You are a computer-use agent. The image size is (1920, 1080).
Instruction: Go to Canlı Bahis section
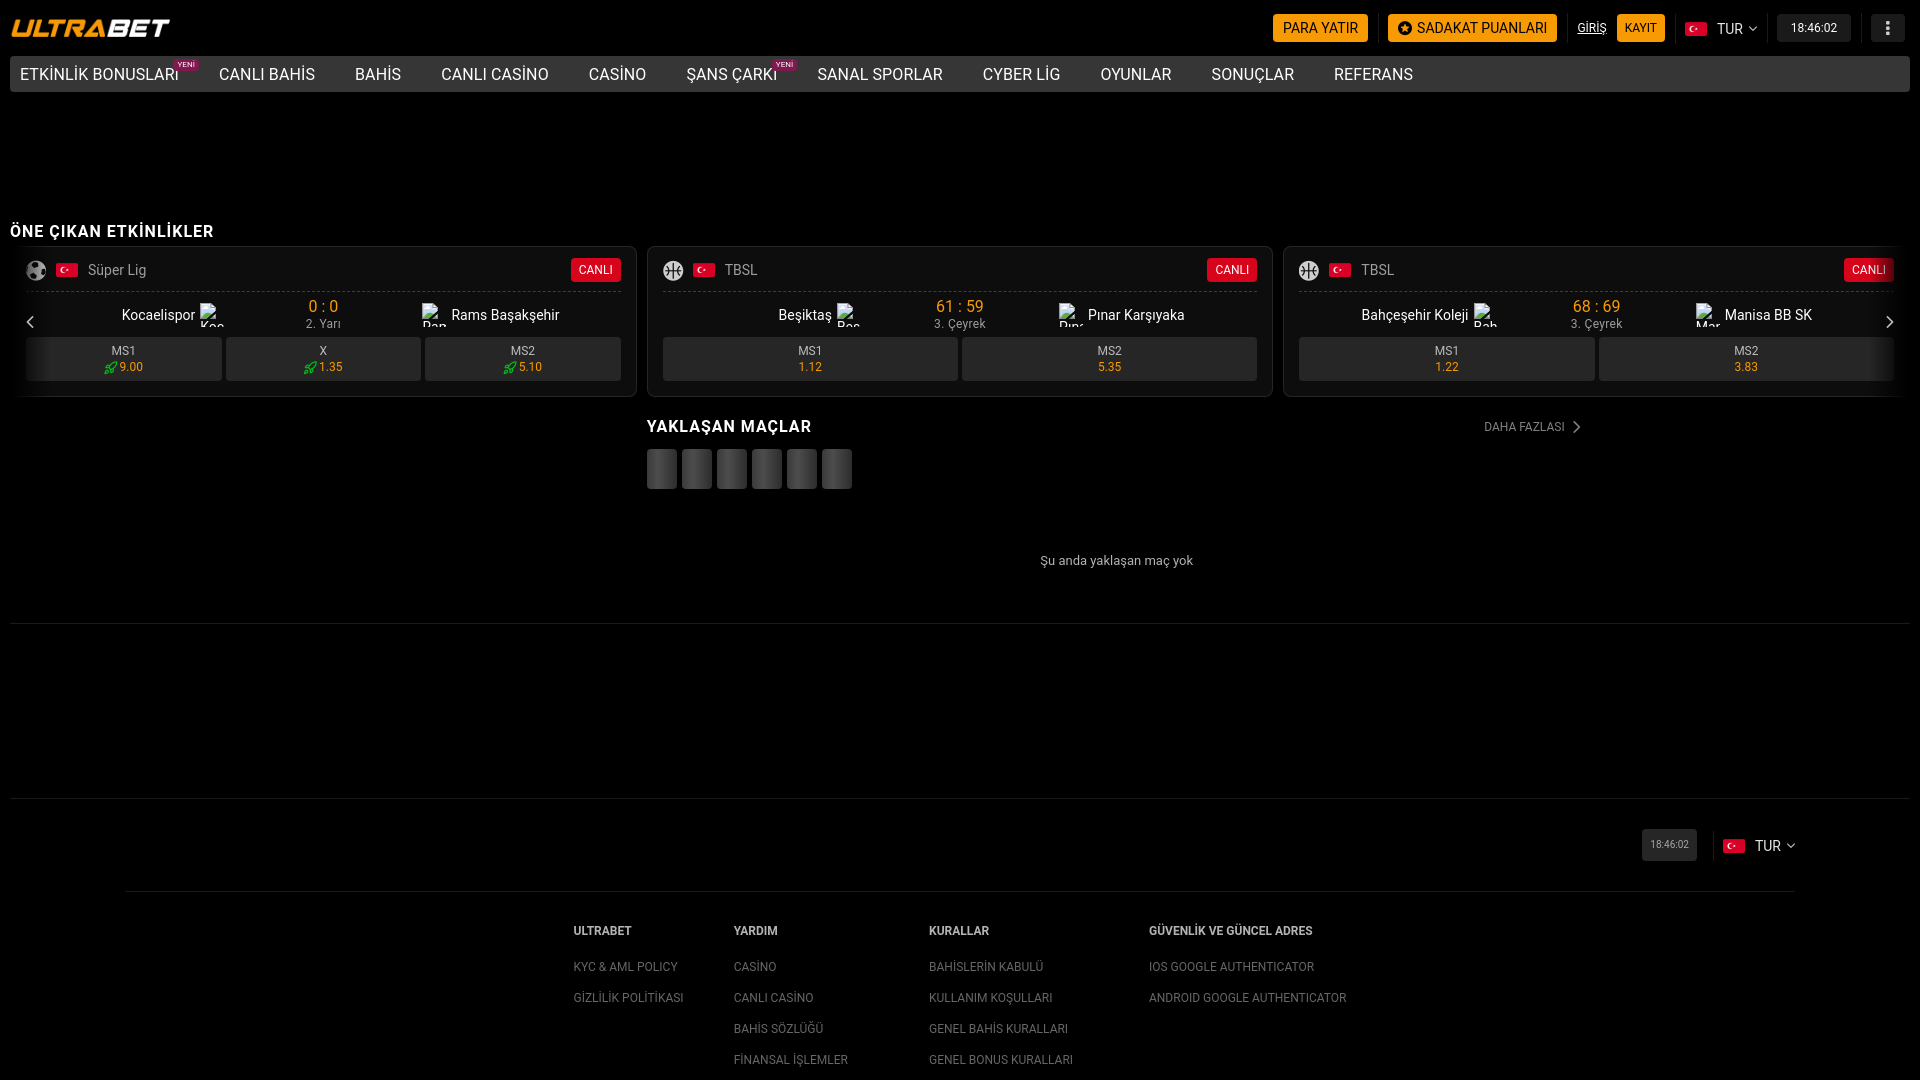267,74
